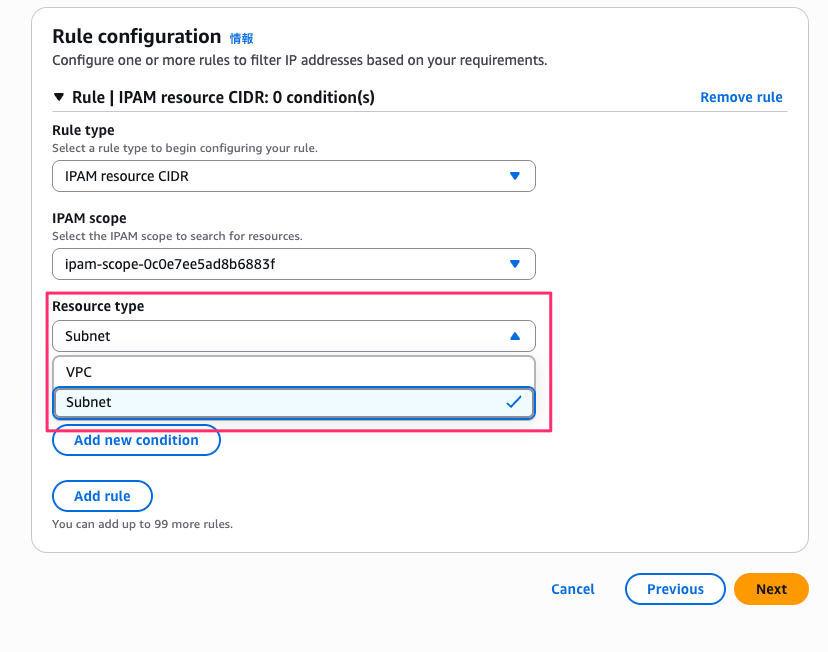Open the ipam-scope-0c0e7ee5ad8b6883f dropdown field
Image resolution: width=828 pixels, height=652 pixels.
click(x=280, y=264)
